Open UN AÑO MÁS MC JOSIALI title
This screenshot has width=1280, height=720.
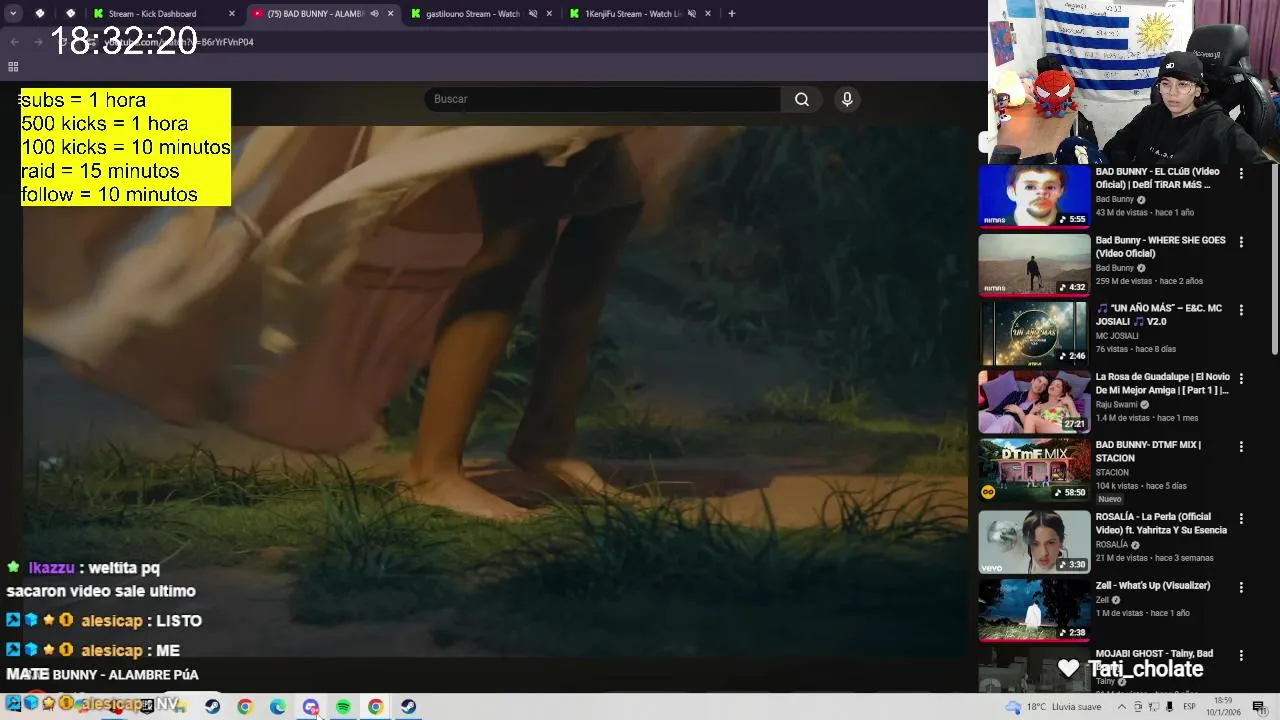tap(1158, 315)
